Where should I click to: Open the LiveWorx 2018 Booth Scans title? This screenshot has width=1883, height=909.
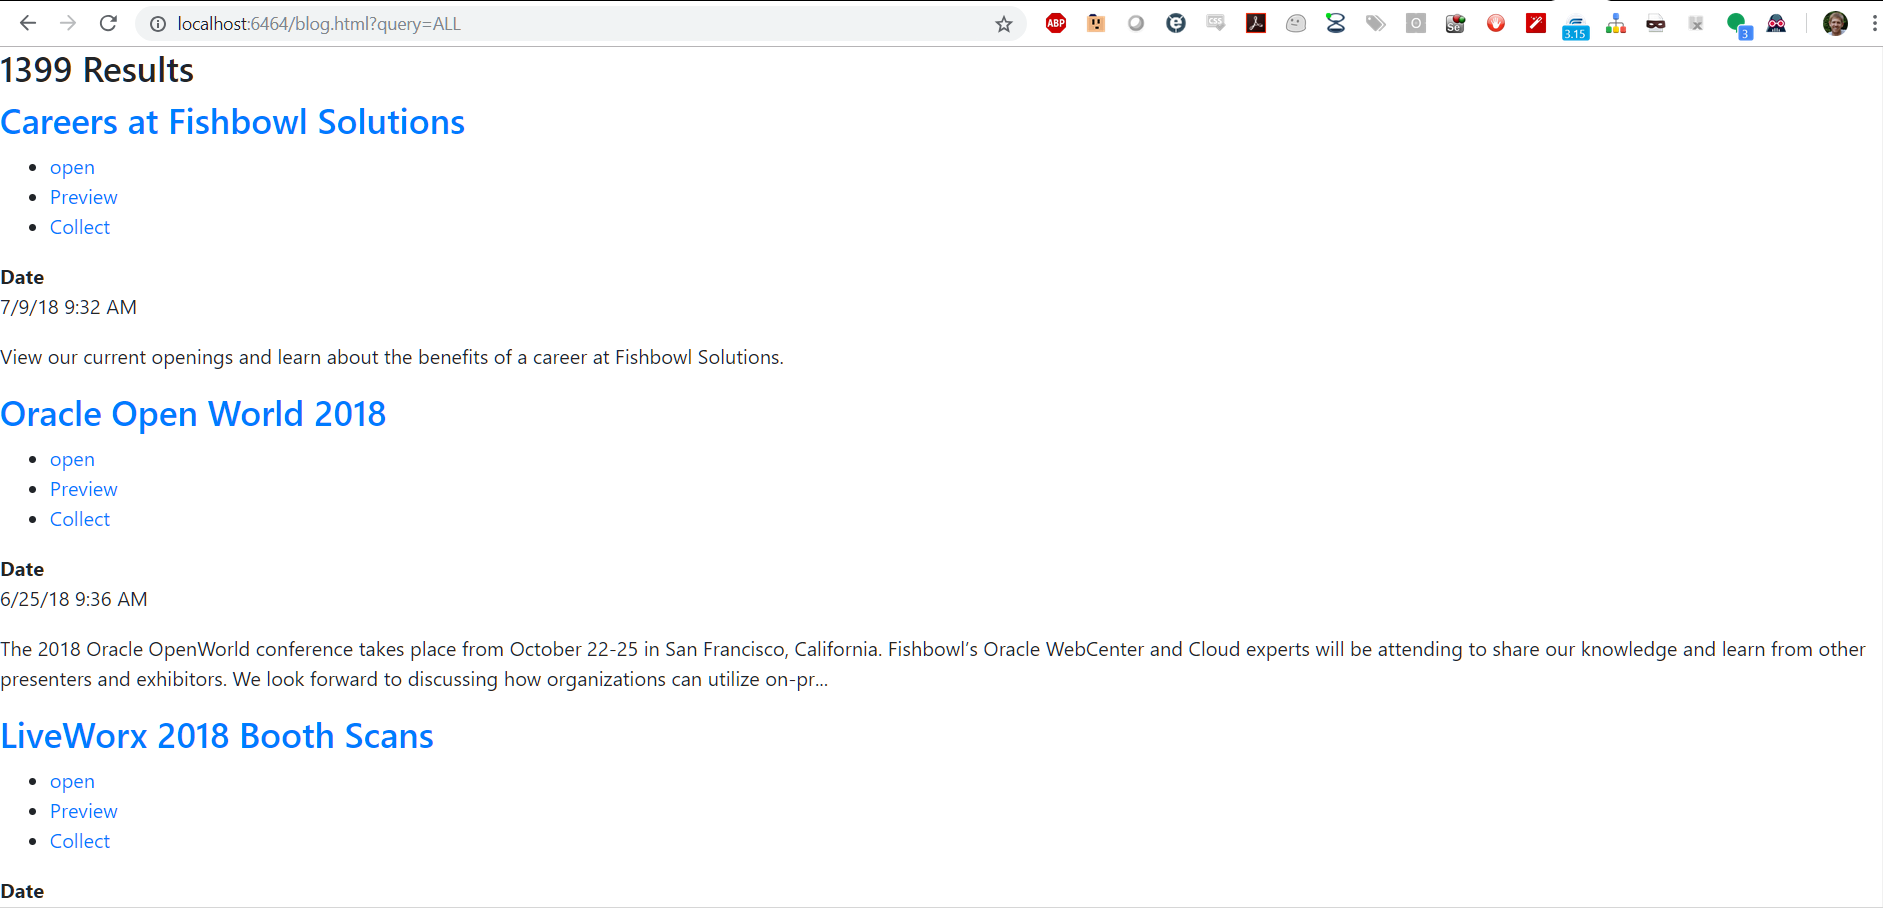(217, 736)
